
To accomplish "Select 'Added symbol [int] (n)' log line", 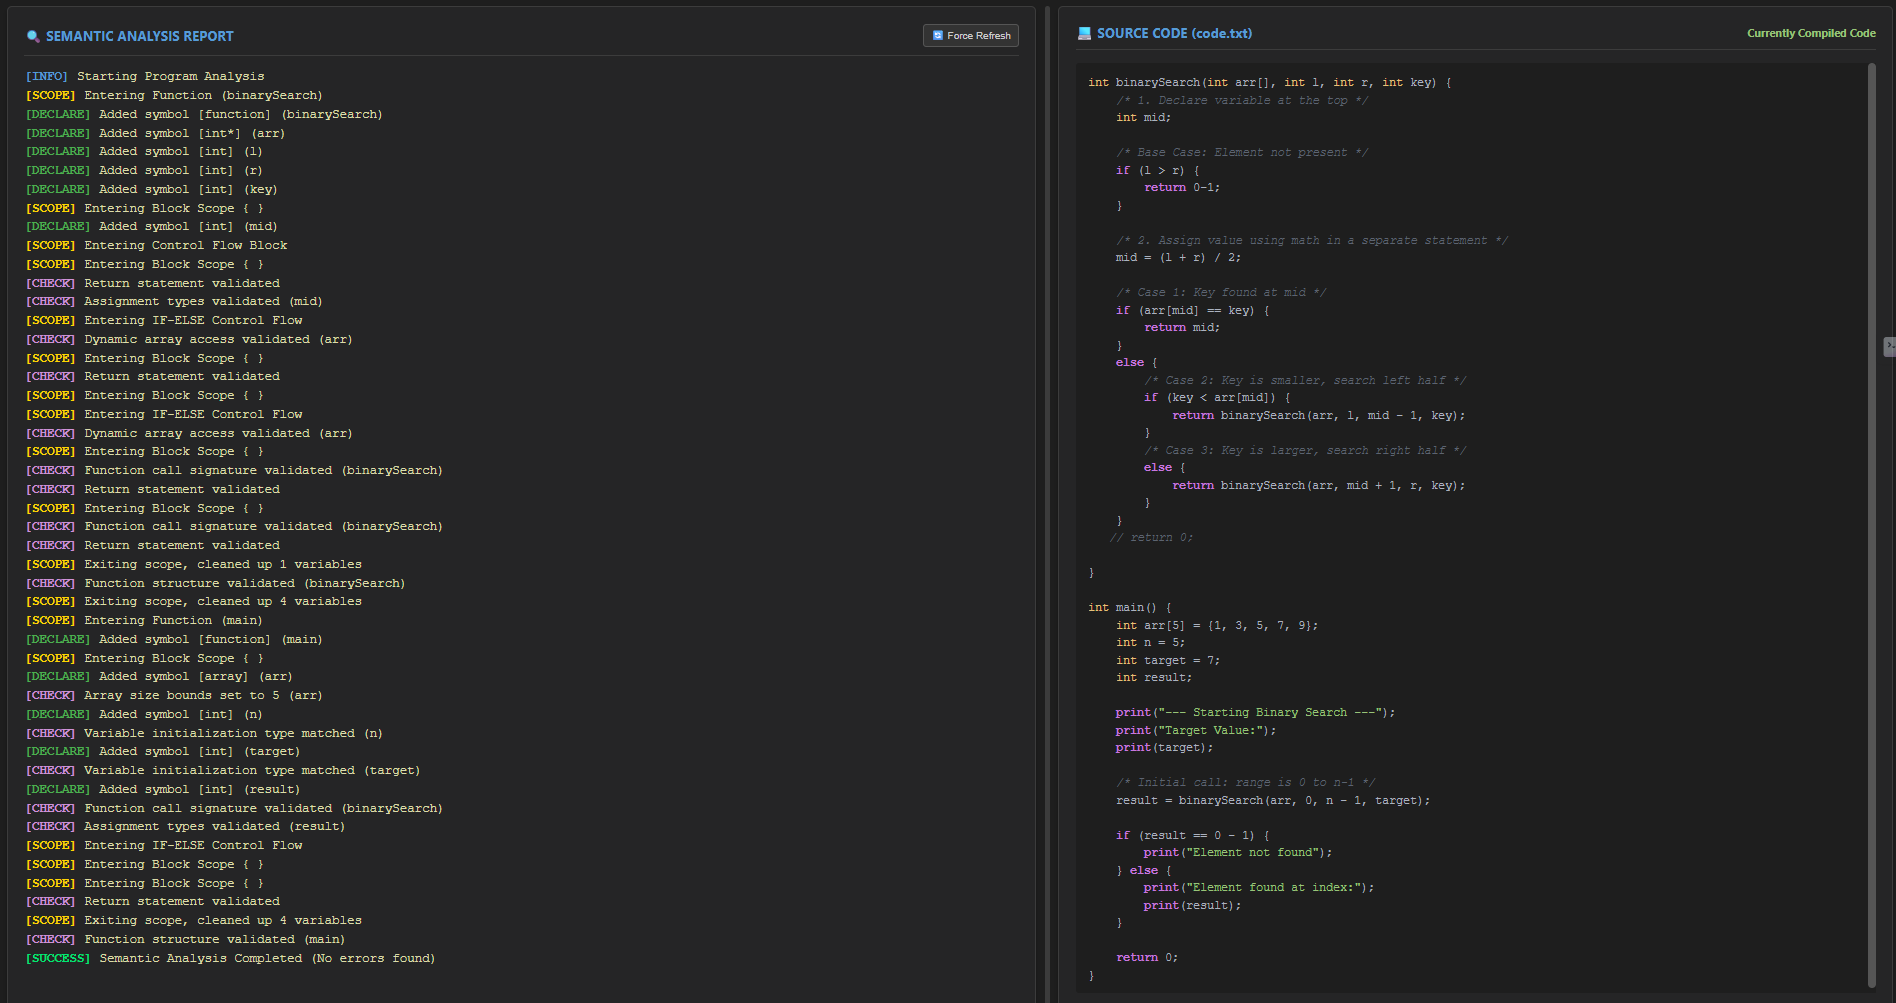I will 144,714.
